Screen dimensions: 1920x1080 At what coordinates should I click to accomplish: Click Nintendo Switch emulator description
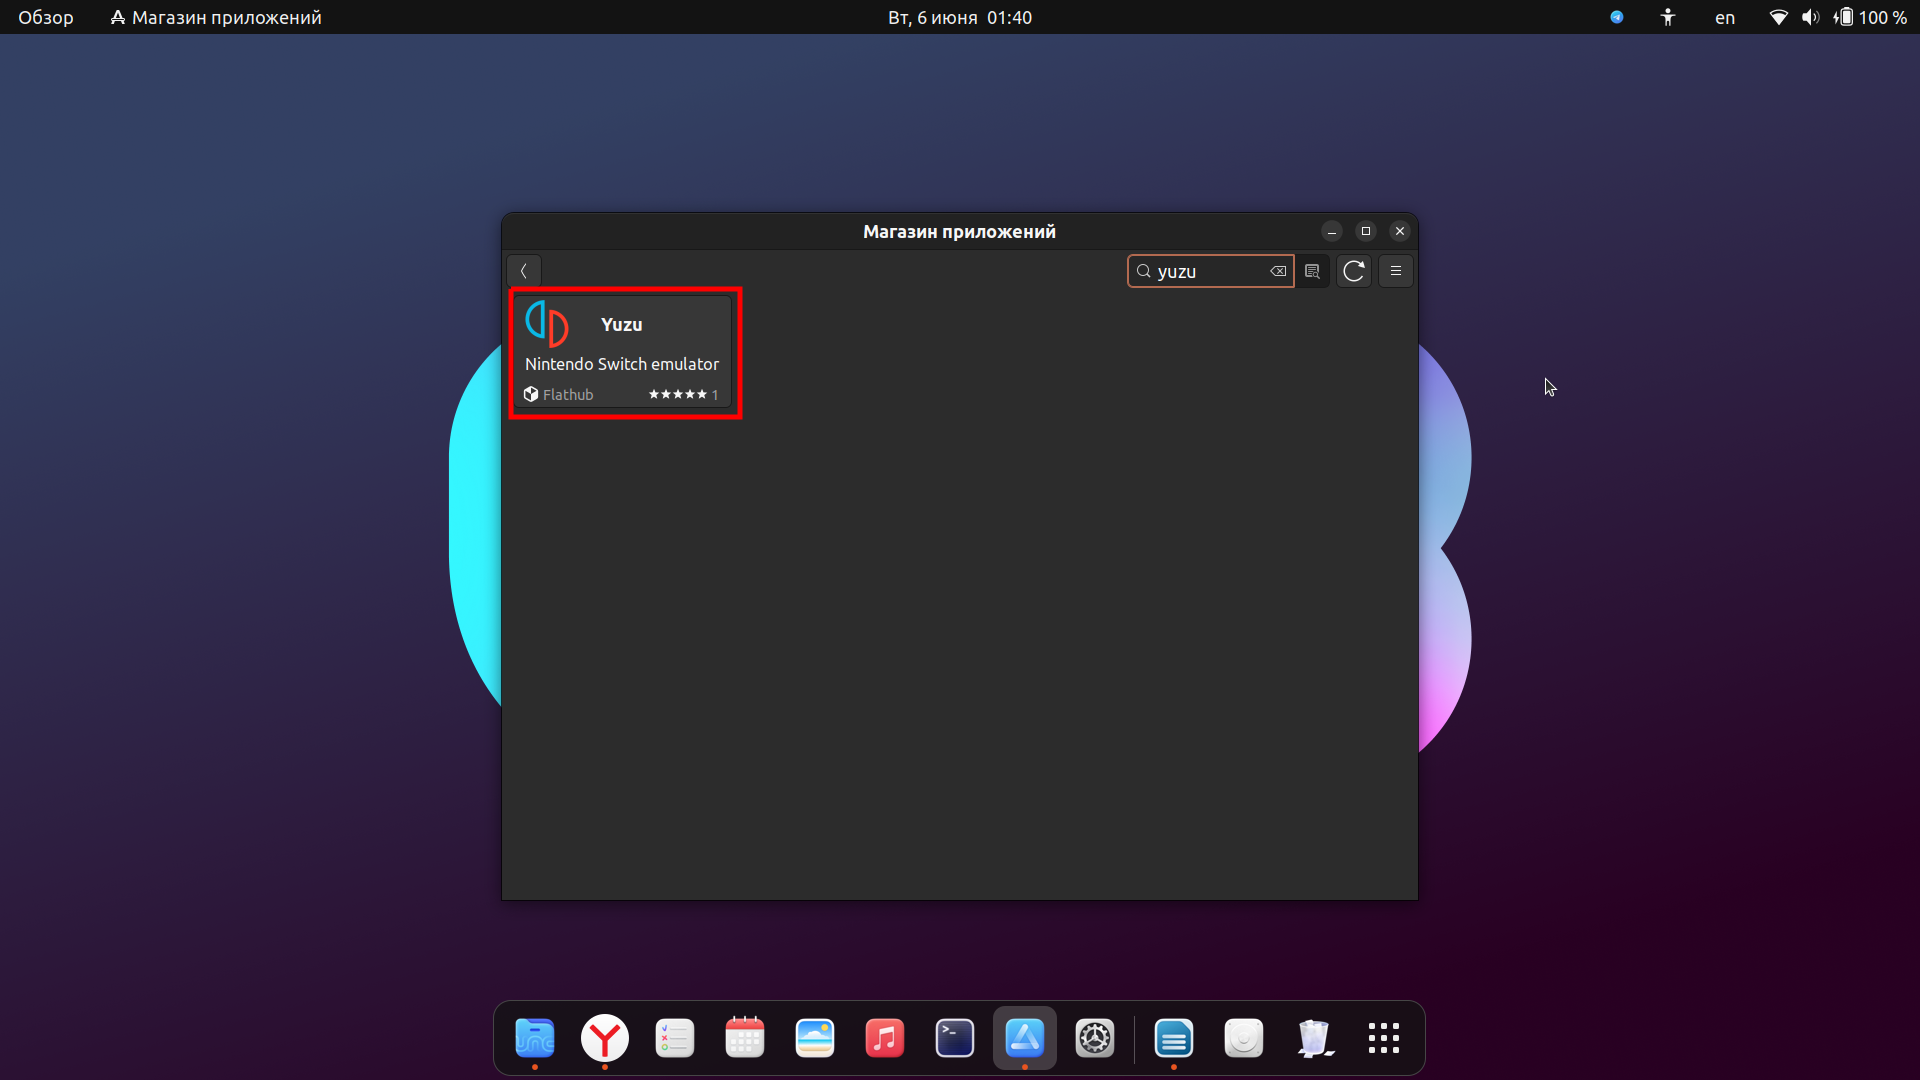coord(622,364)
